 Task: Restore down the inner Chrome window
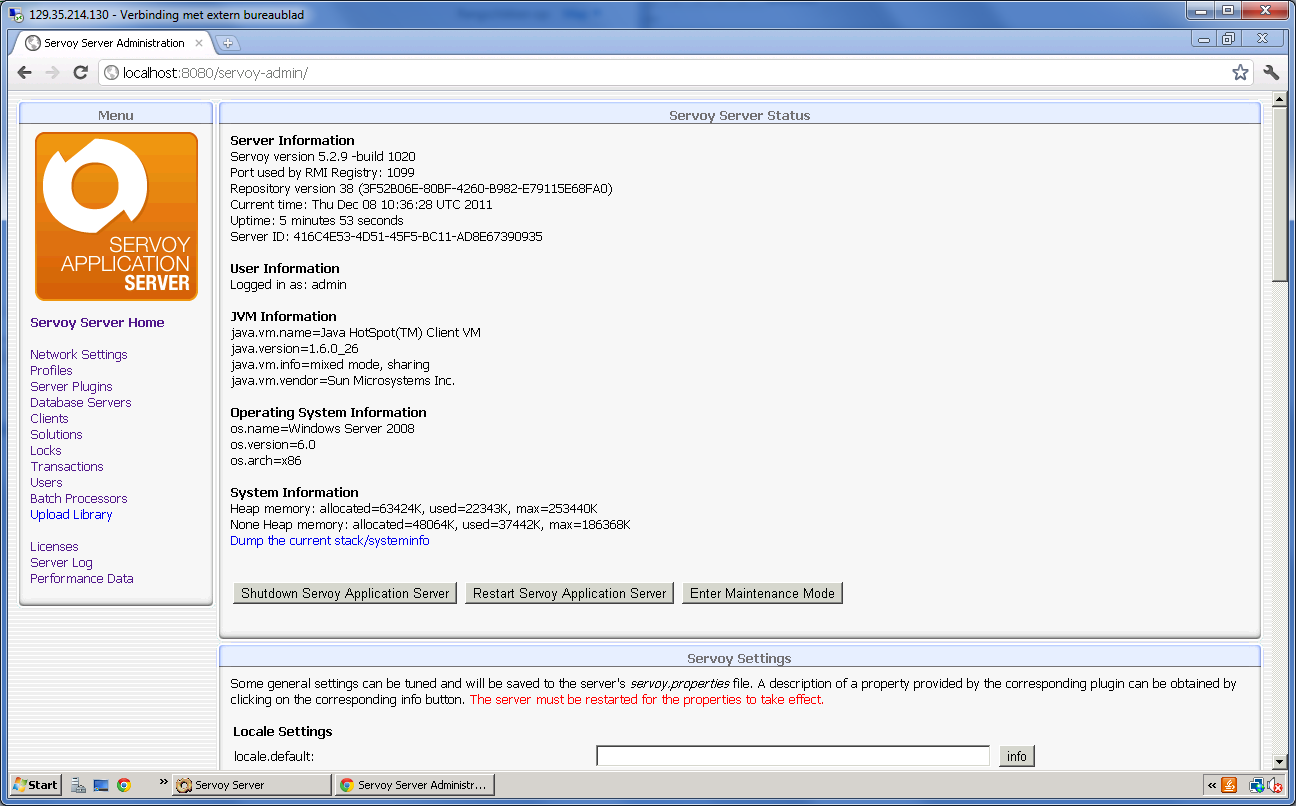click(1230, 39)
